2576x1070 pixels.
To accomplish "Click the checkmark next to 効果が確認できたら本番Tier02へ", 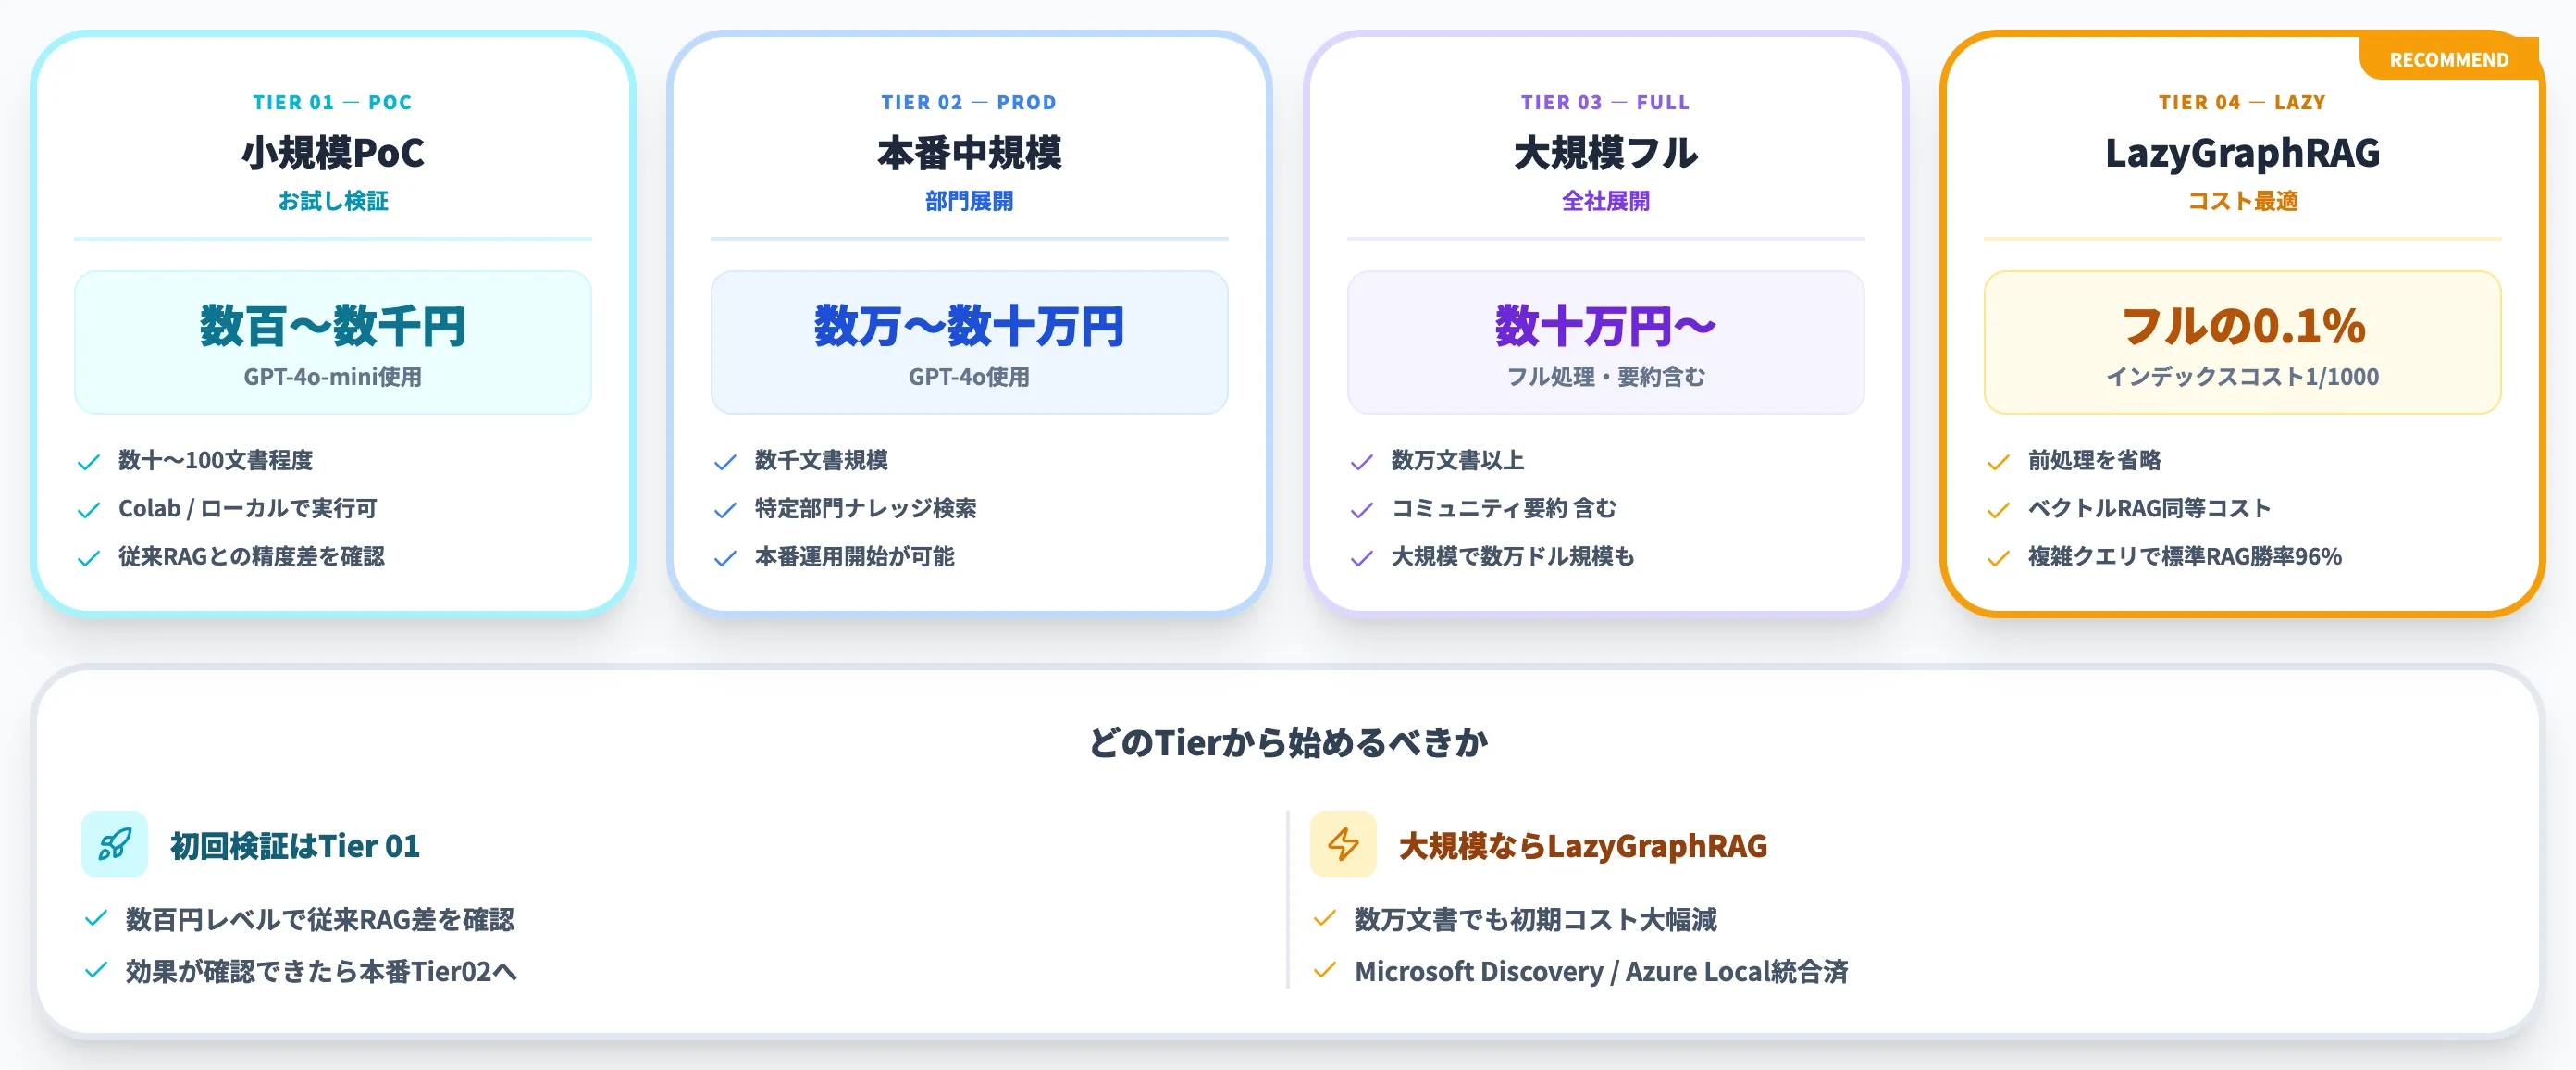I will tap(96, 970).
